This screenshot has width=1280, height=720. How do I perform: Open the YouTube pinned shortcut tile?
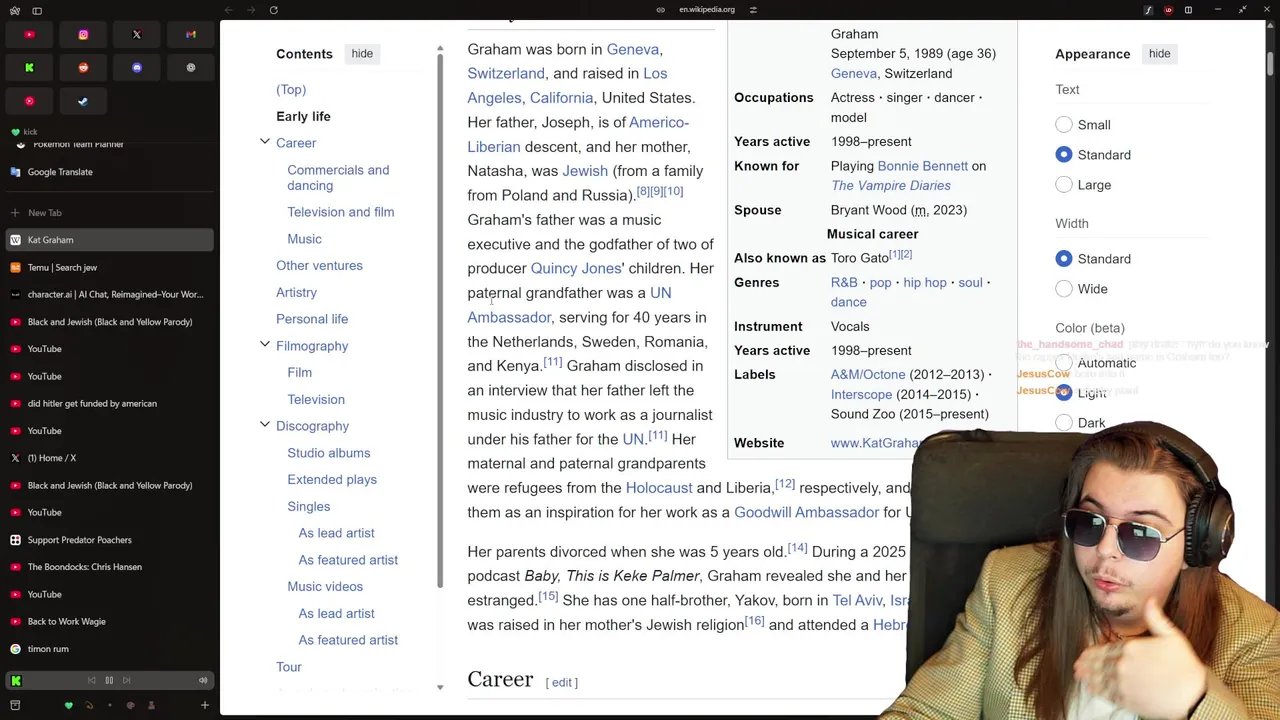[29, 35]
